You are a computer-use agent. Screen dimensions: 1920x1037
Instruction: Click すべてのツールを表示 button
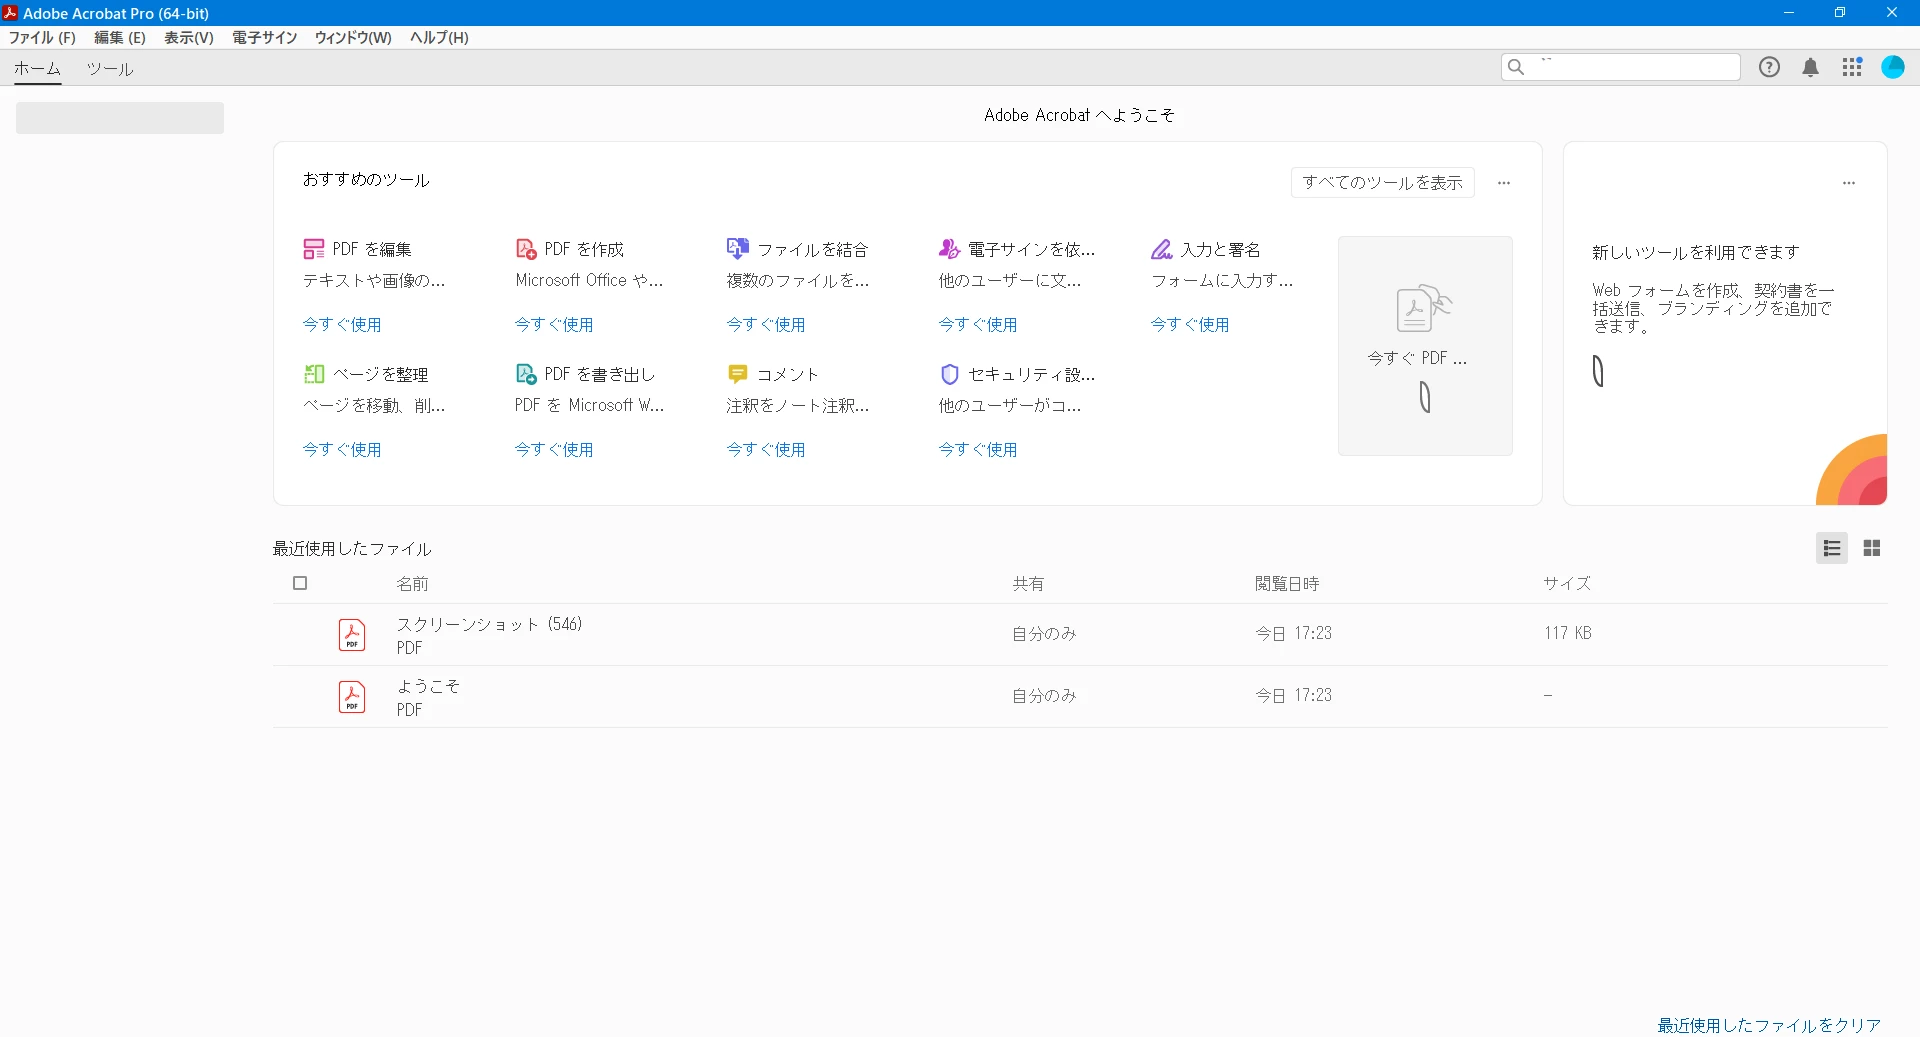click(1383, 183)
